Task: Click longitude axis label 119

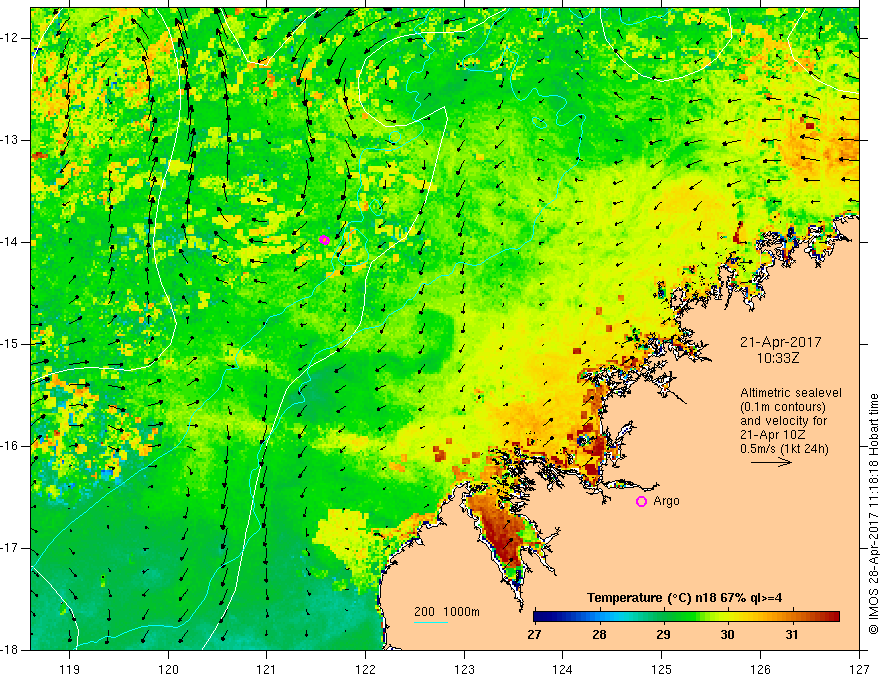Action: pos(70,669)
